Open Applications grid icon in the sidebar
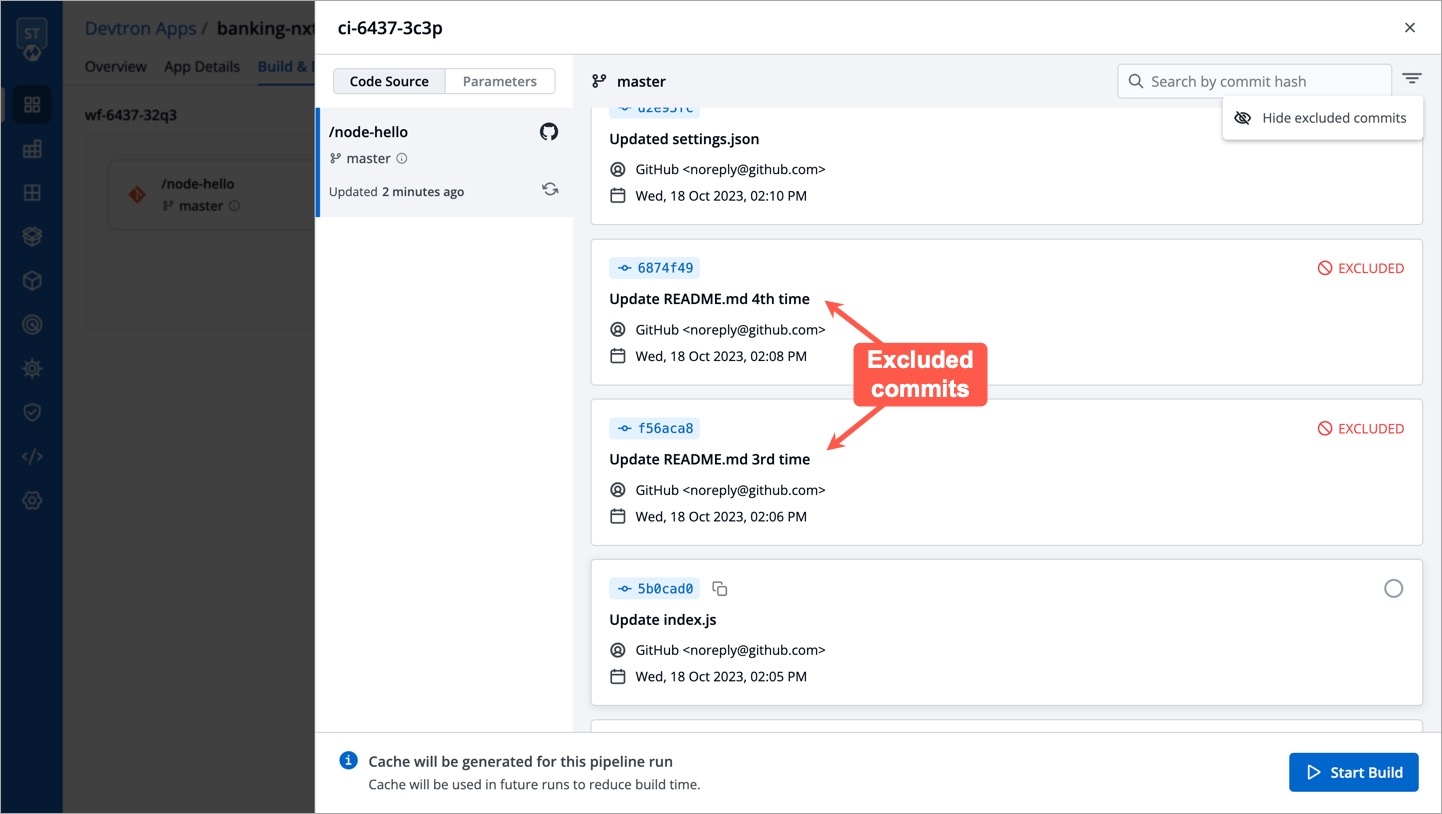Viewport: 1442px width, 814px height. pos(32,105)
